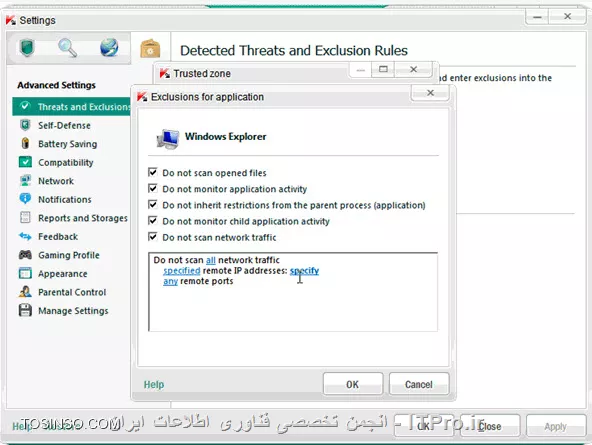592x445 pixels.
Task: Click the Parental Control person icon
Action: 25,291
